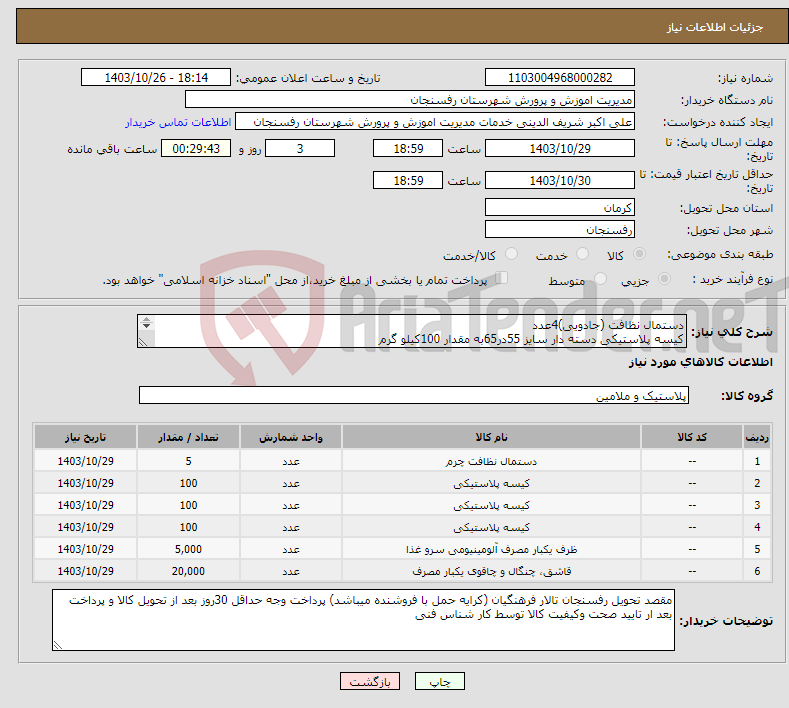The image size is (789, 708).
Task: Click the price validity time field 18:59
Action: (408, 180)
